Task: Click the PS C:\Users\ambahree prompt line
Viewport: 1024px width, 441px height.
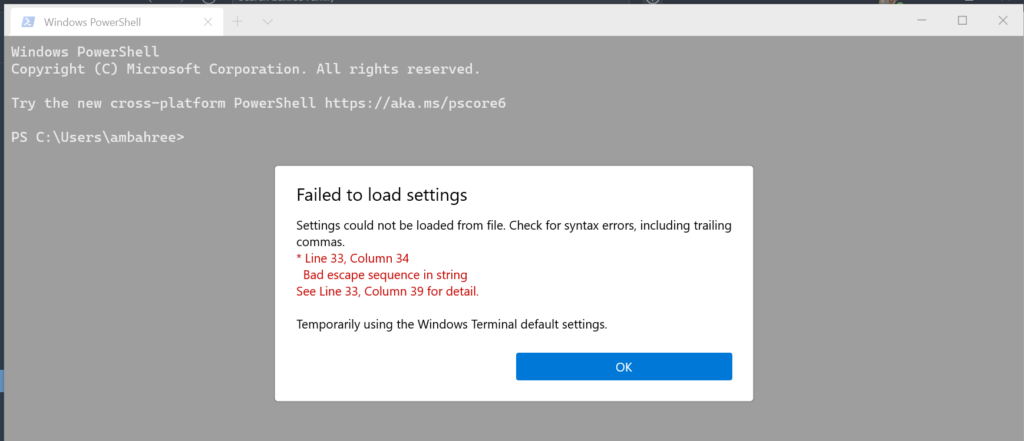Action: [x=98, y=137]
